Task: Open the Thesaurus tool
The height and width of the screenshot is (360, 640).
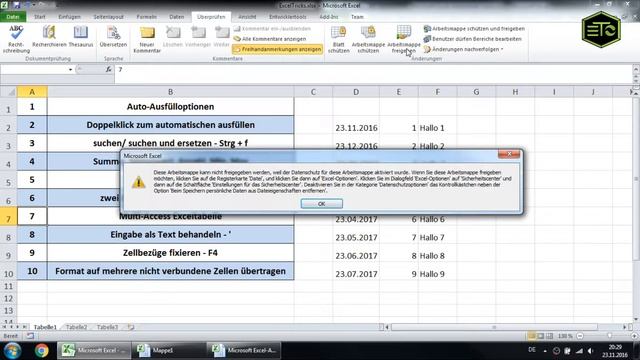Action: [x=81, y=37]
